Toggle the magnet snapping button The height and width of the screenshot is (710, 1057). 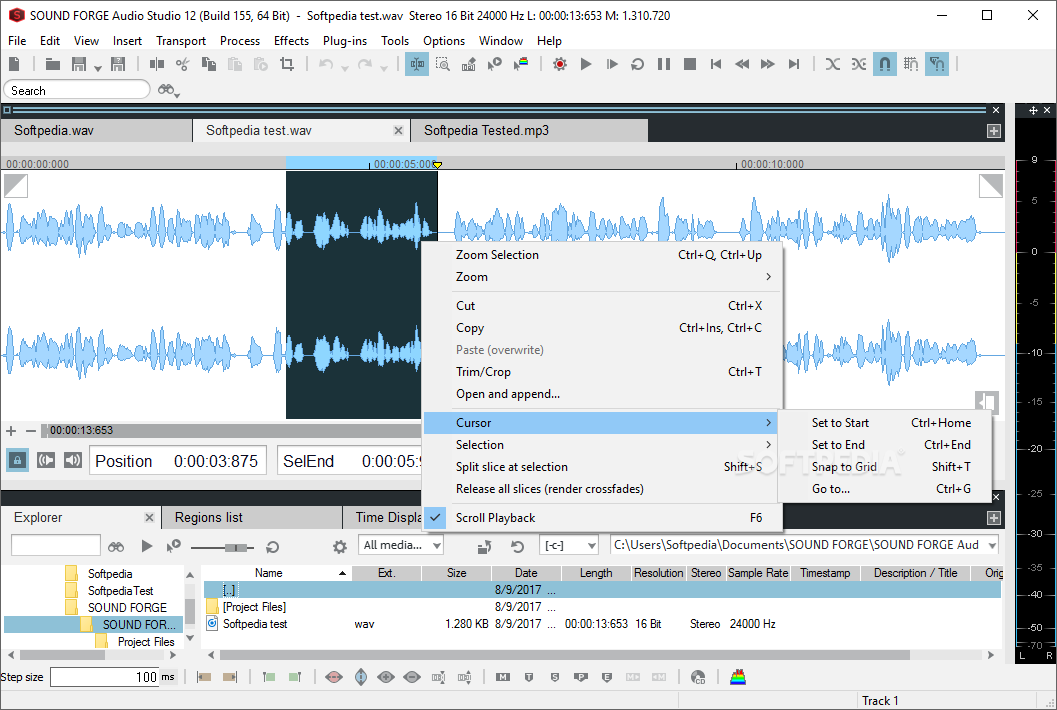click(884, 64)
